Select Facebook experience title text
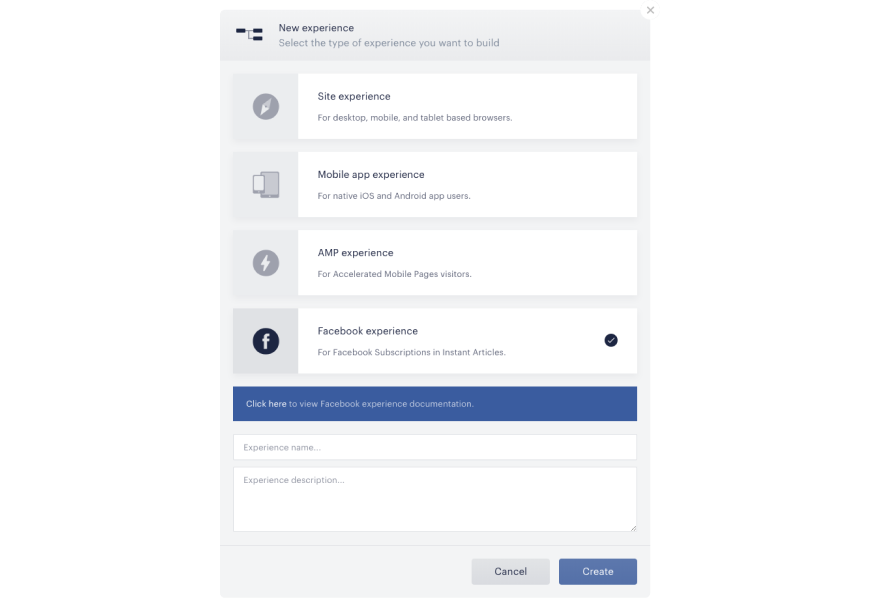The height and width of the screenshot is (598, 880). [368, 331]
